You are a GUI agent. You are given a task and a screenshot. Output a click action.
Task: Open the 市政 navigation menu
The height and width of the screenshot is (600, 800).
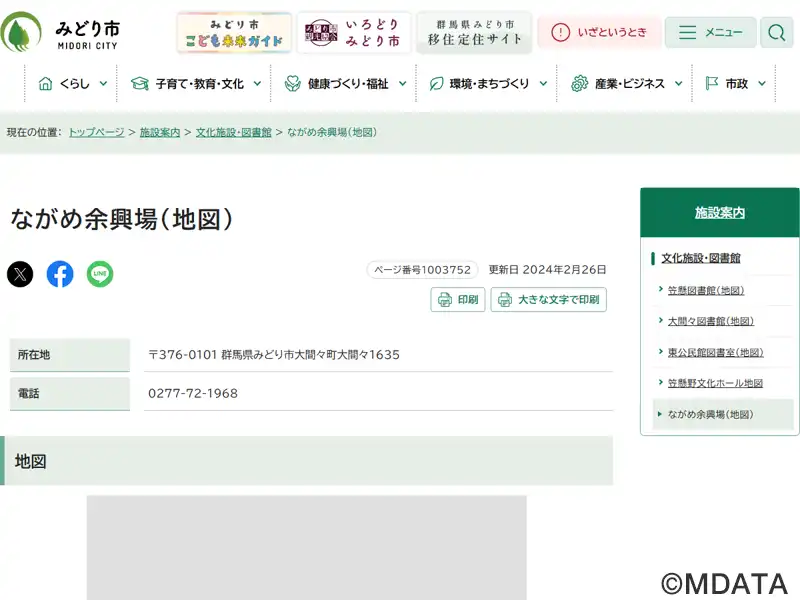coord(734,84)
